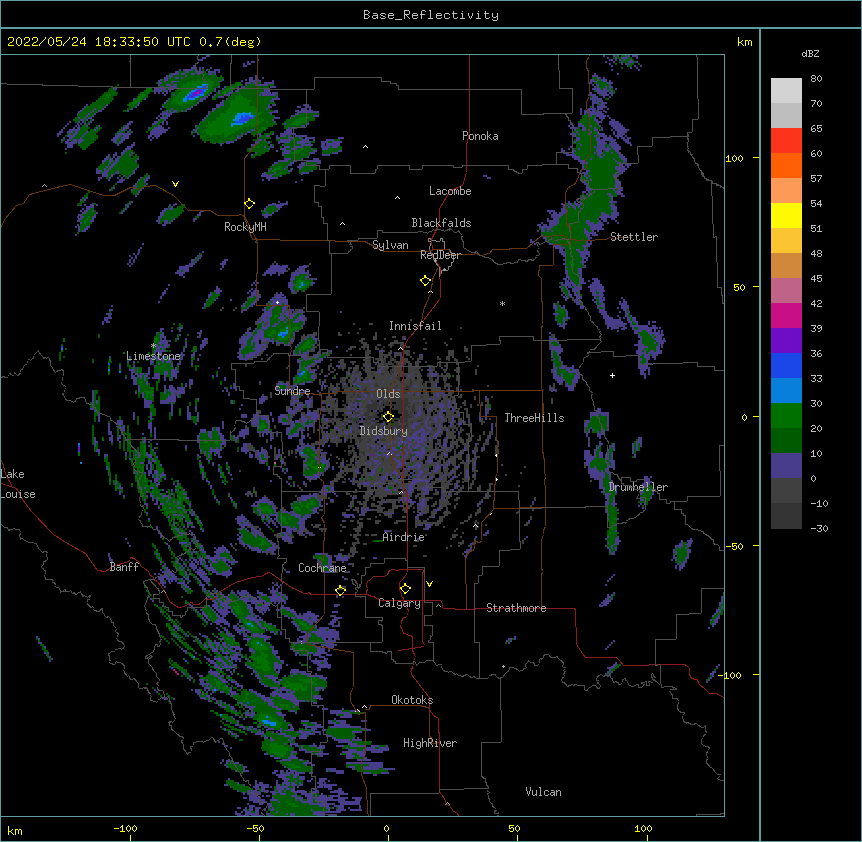Click the yellow V marker northwest of RockyMH
This screenshot has height=842, width=862.
click(x=175, y=184)
